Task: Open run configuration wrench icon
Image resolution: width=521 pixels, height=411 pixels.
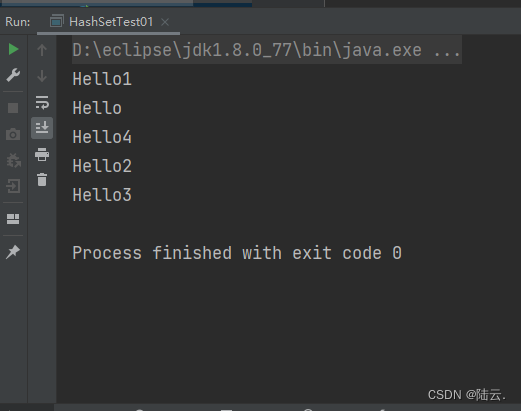Action: 13,75
